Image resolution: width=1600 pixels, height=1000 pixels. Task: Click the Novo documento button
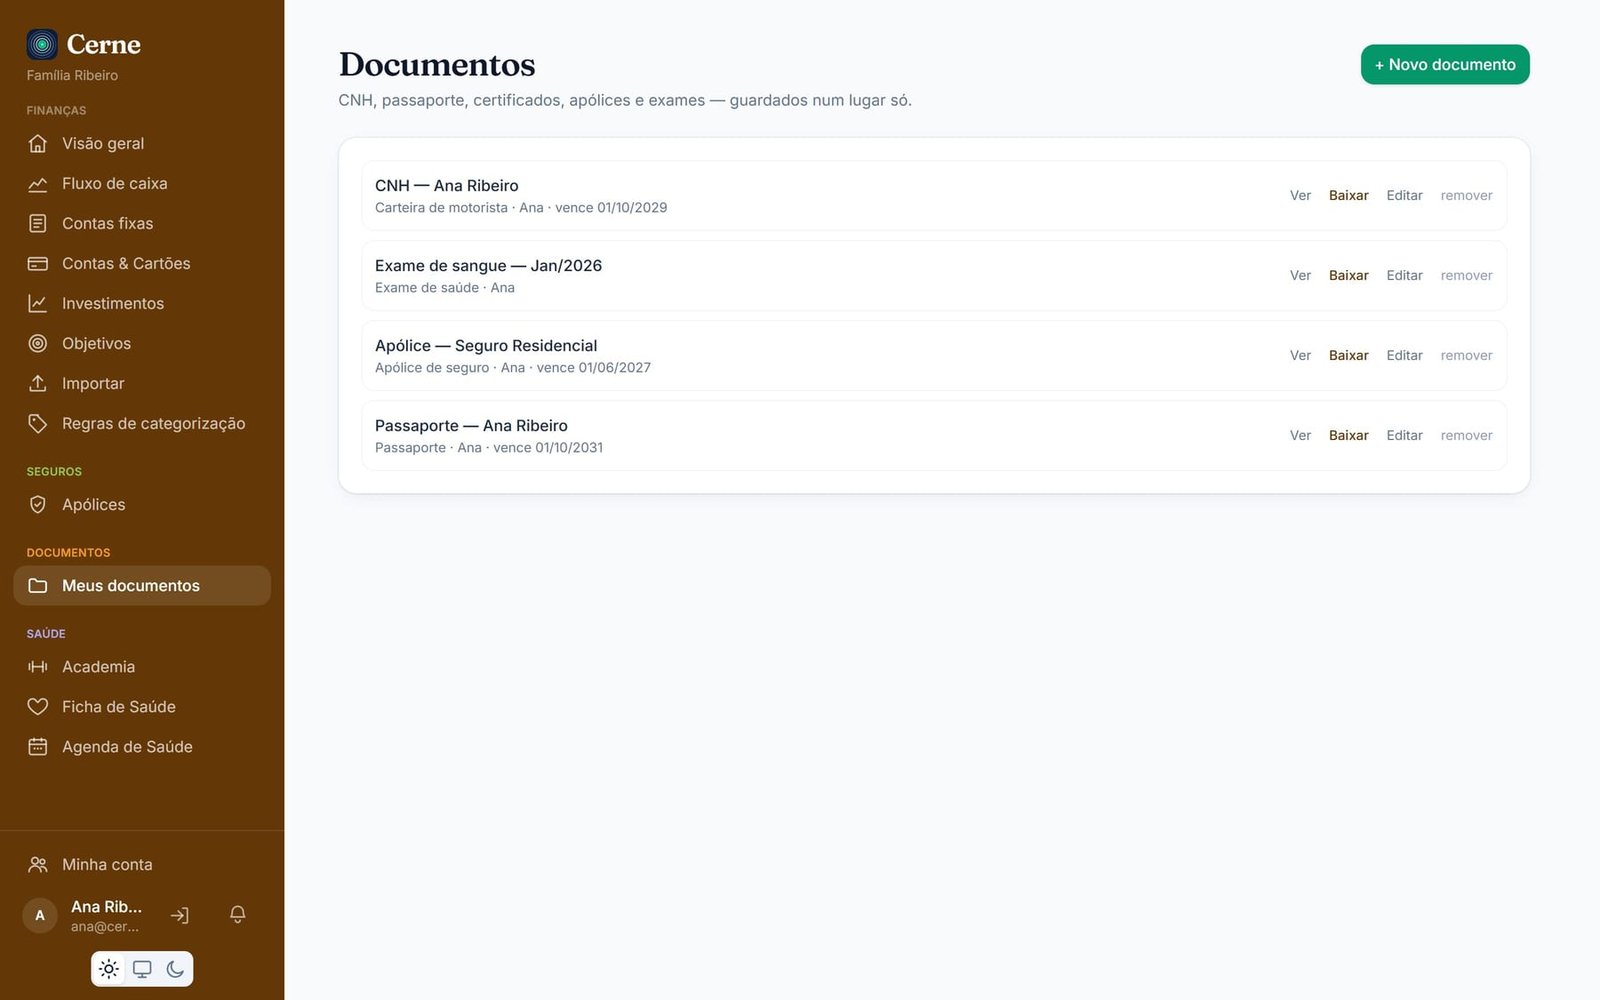point(1445,64)
